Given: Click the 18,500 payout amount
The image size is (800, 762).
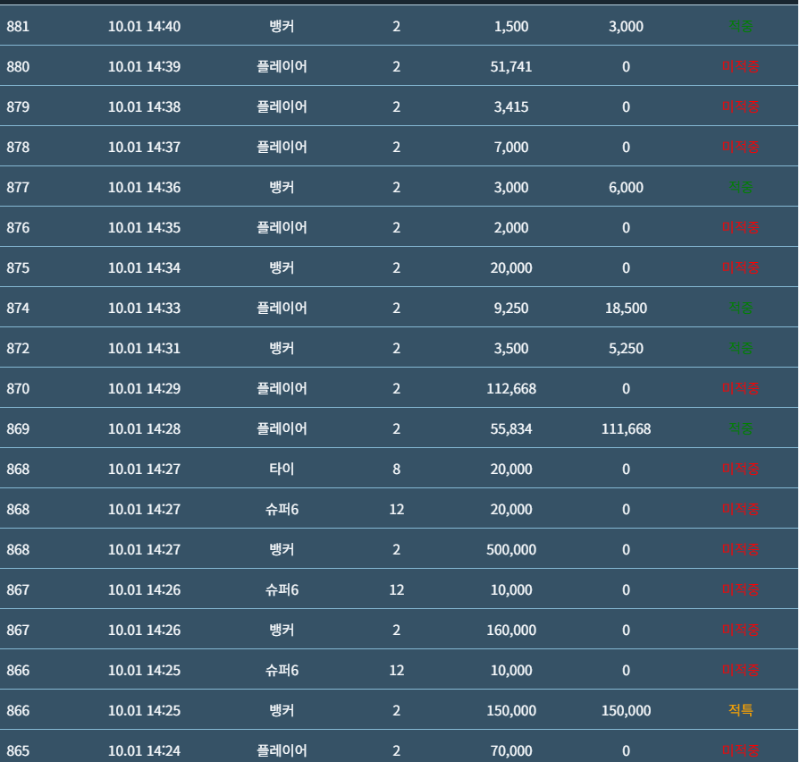Looking at the screenshot, I should 626,308.
